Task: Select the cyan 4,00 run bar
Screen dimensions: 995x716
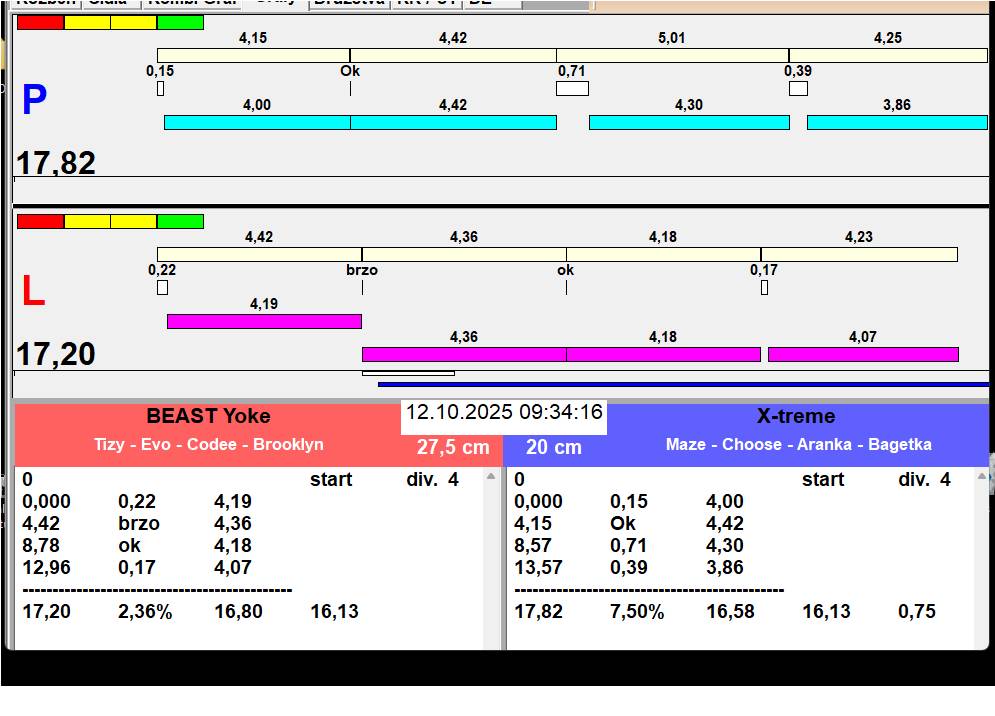Action: tap(257, 122)
